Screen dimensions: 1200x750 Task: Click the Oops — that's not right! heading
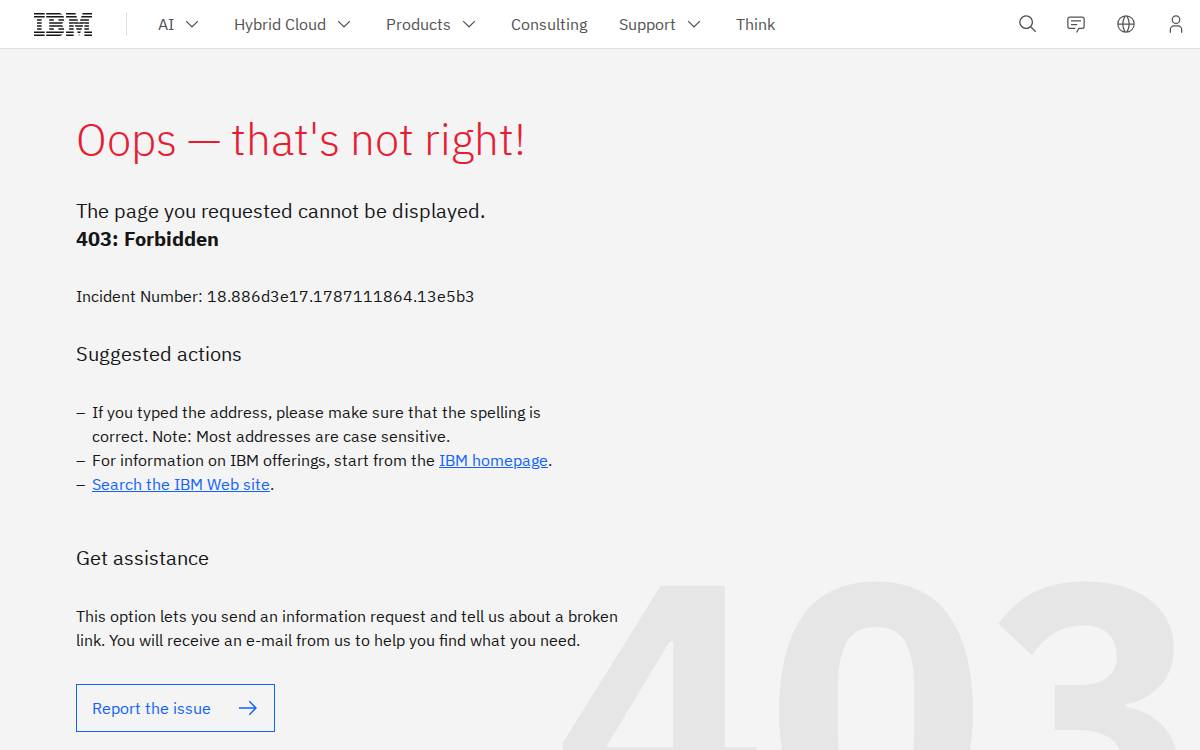click(301, 140)
